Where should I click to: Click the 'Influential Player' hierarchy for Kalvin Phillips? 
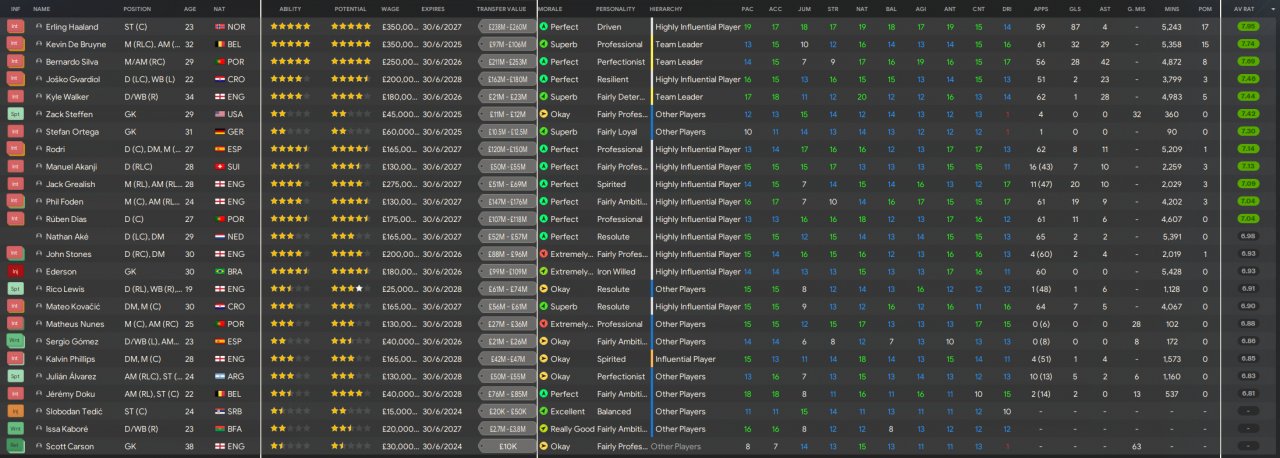[x=686, y=359]
